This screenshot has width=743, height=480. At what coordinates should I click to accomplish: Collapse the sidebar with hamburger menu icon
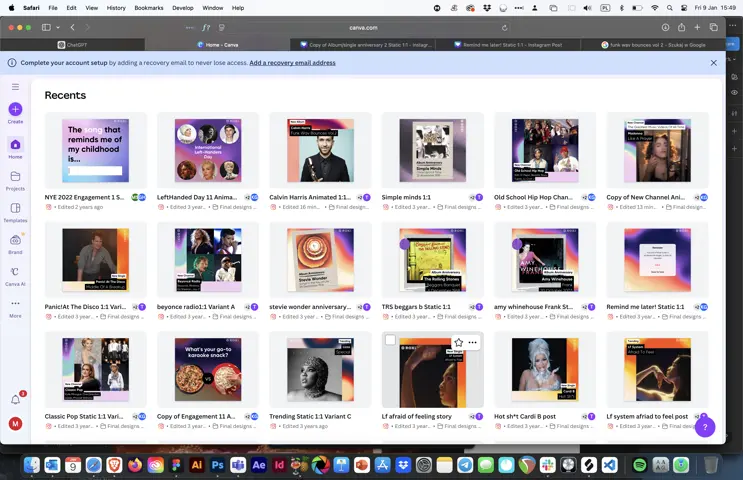15,87
